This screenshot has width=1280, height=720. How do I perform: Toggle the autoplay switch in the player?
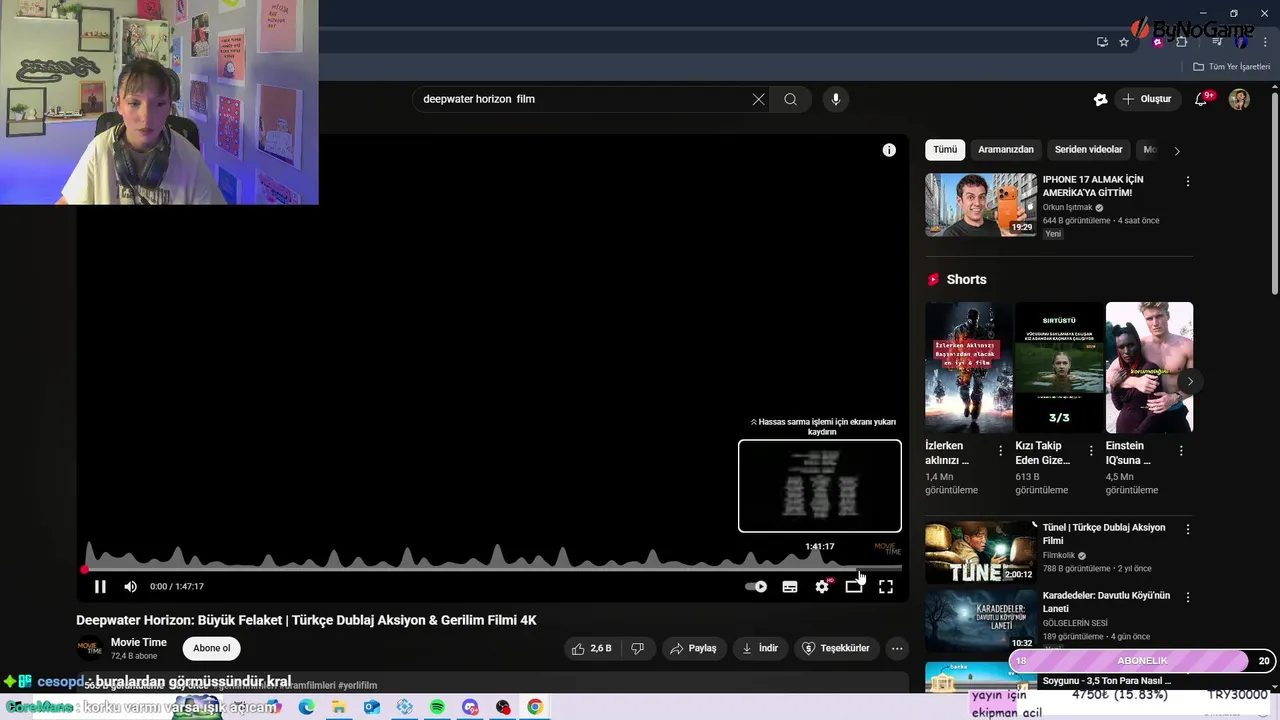[x=756, y=587]
